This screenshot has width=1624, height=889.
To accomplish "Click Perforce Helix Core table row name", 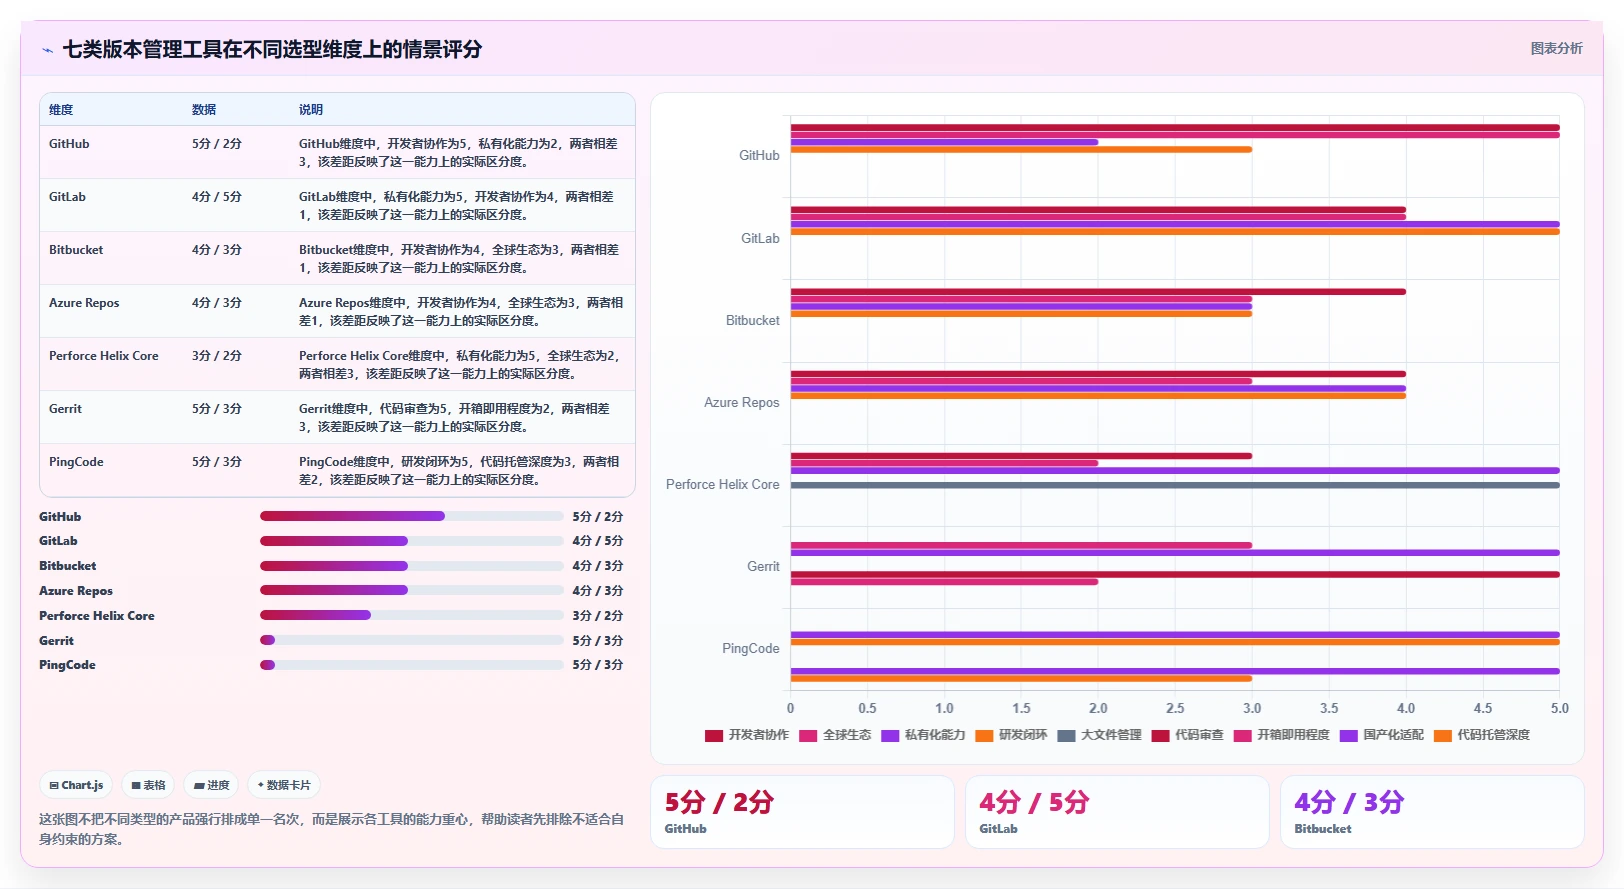I will [104, 356].
